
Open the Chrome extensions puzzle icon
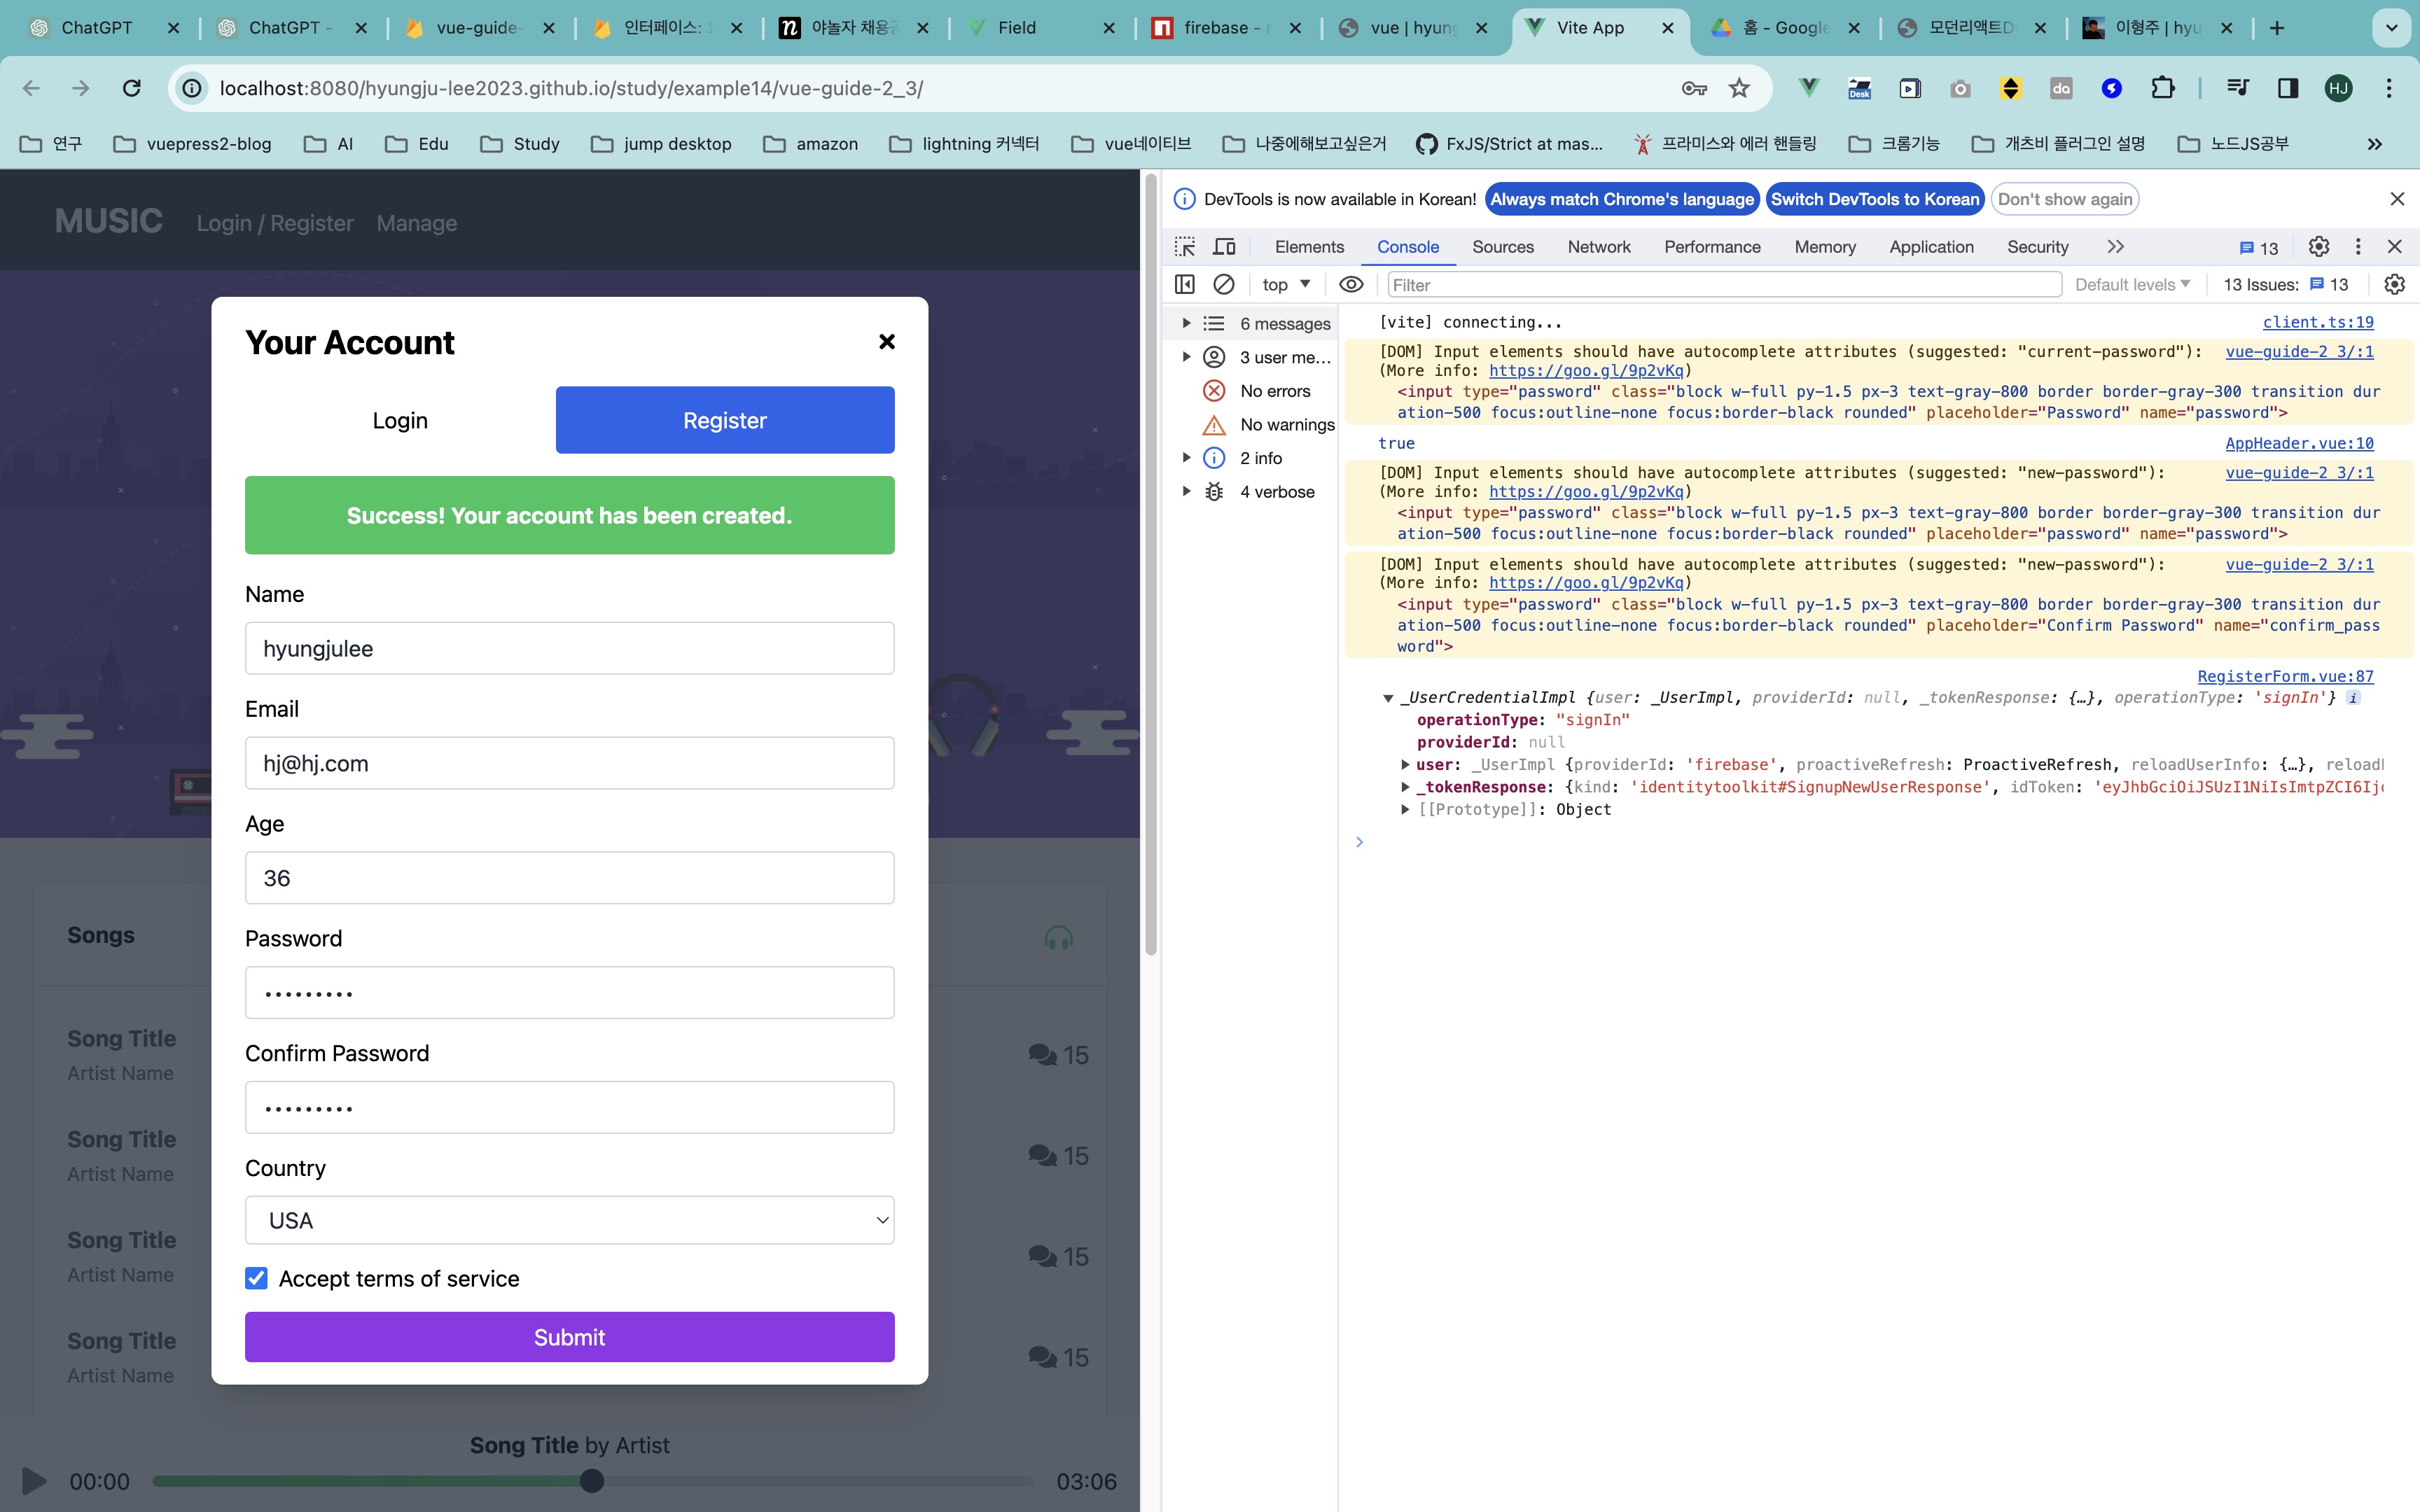click(2162, 88)
